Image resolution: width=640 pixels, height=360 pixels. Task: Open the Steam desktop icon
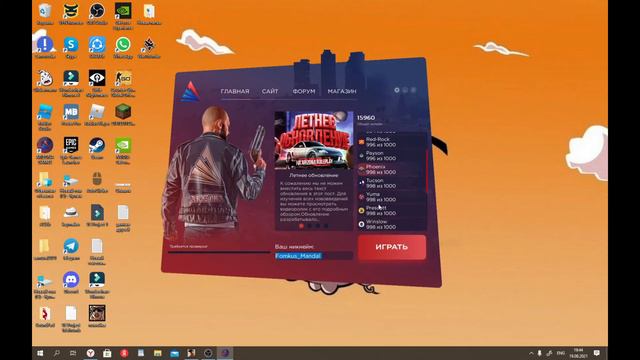(97, 148)
